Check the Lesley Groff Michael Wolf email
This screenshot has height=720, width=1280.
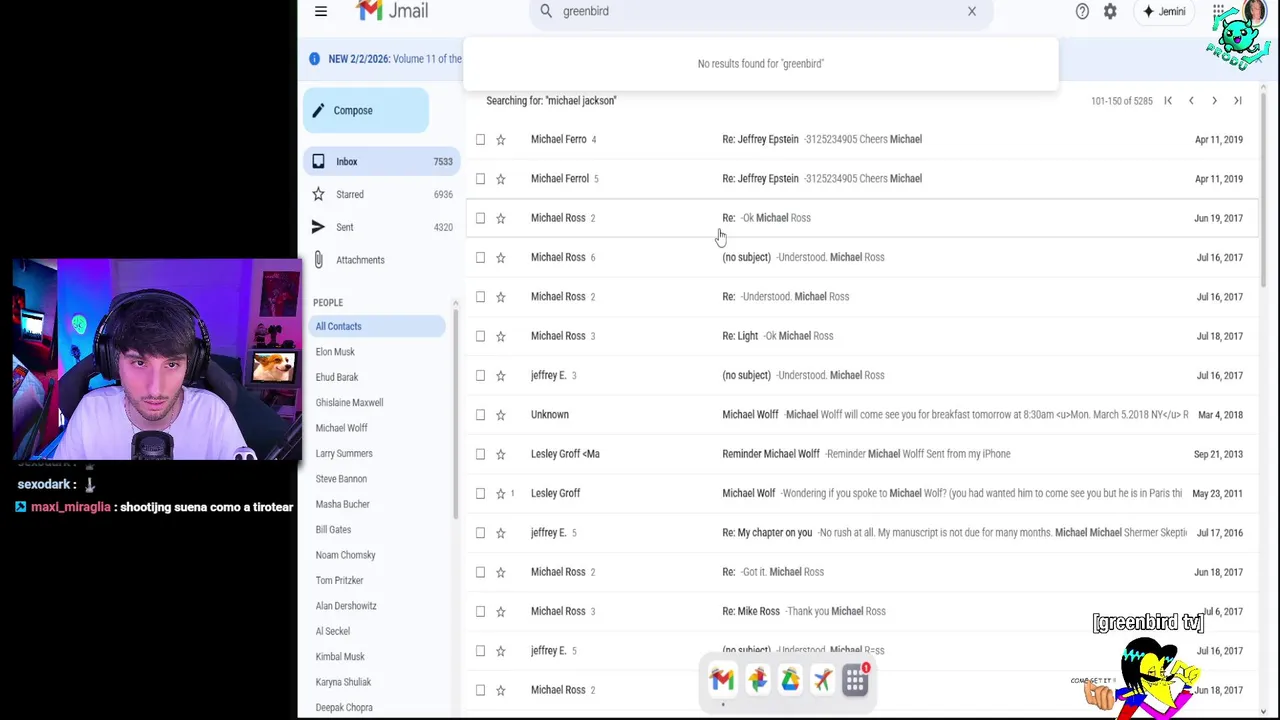(480, 493)
